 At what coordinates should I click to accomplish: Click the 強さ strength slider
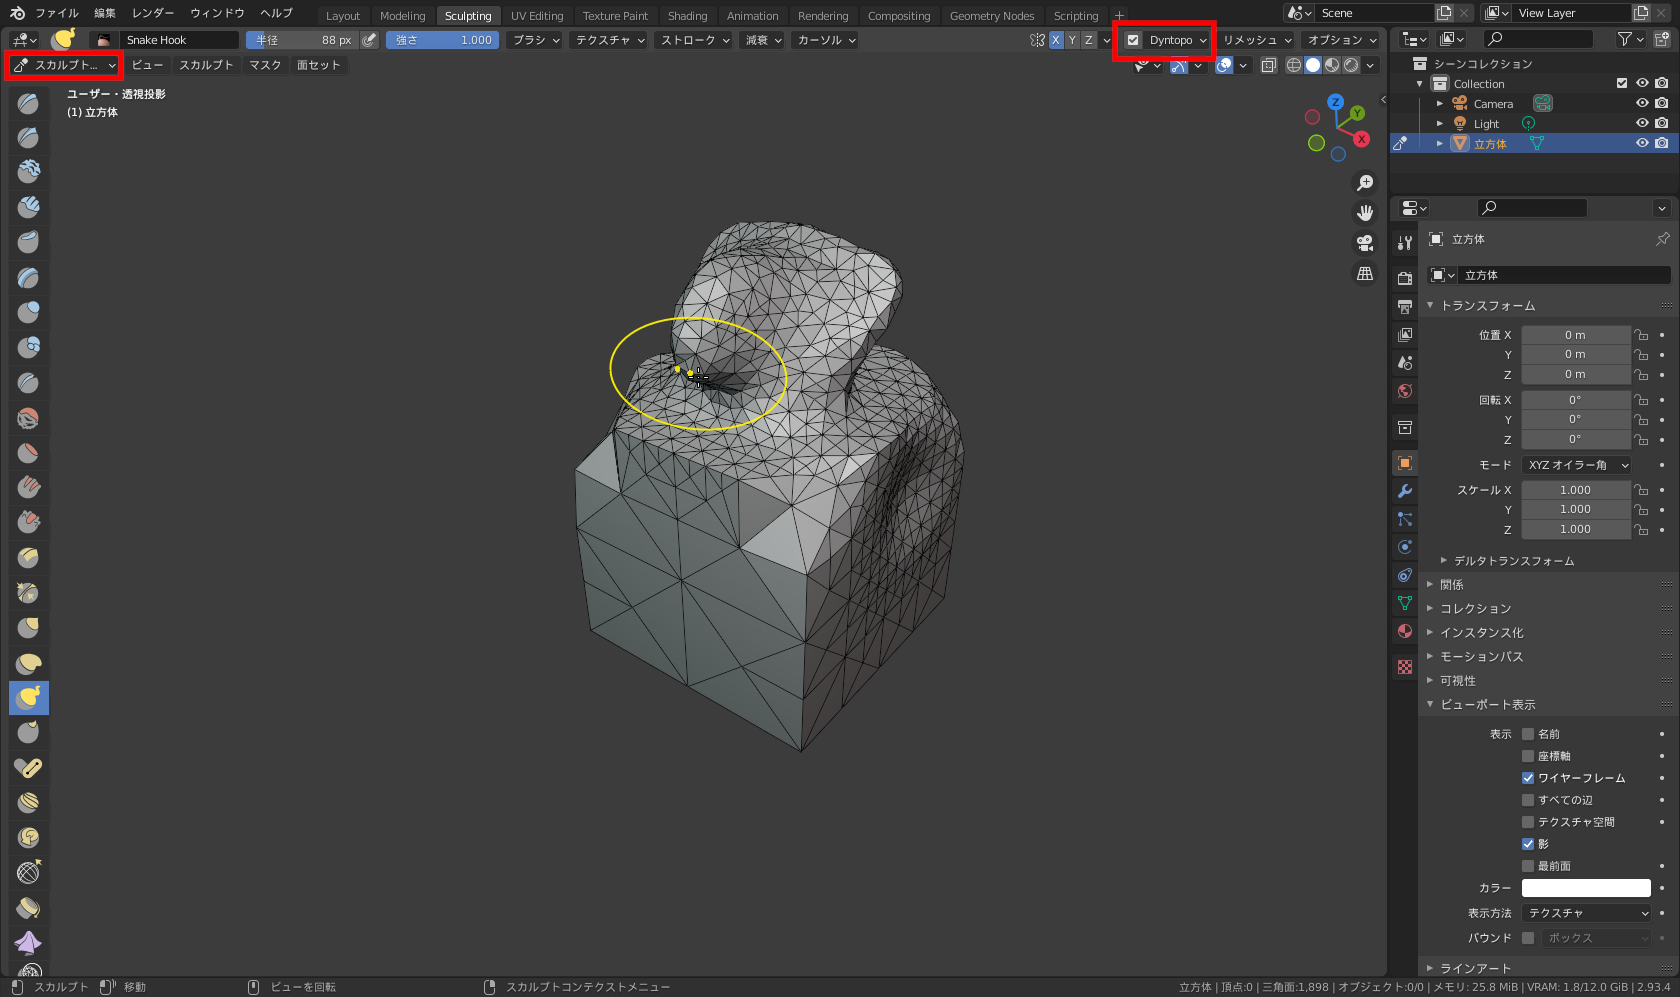click(442, 40)
